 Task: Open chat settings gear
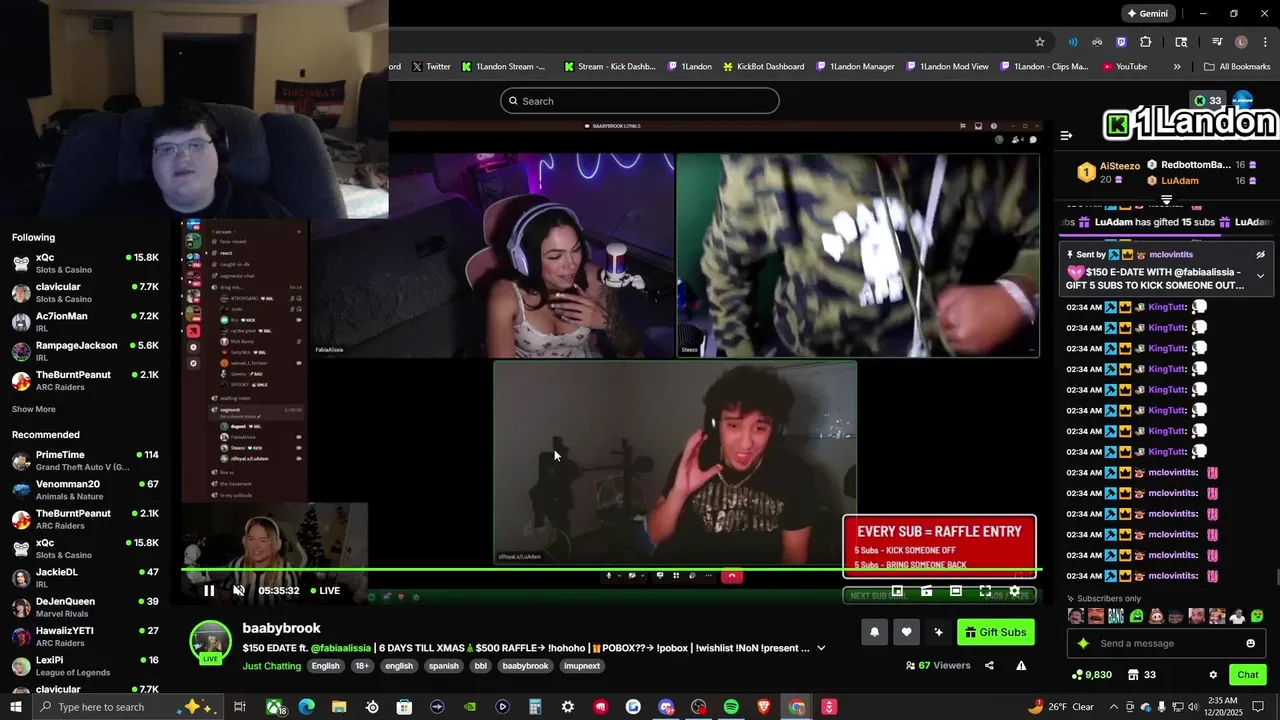(1213, 675)
